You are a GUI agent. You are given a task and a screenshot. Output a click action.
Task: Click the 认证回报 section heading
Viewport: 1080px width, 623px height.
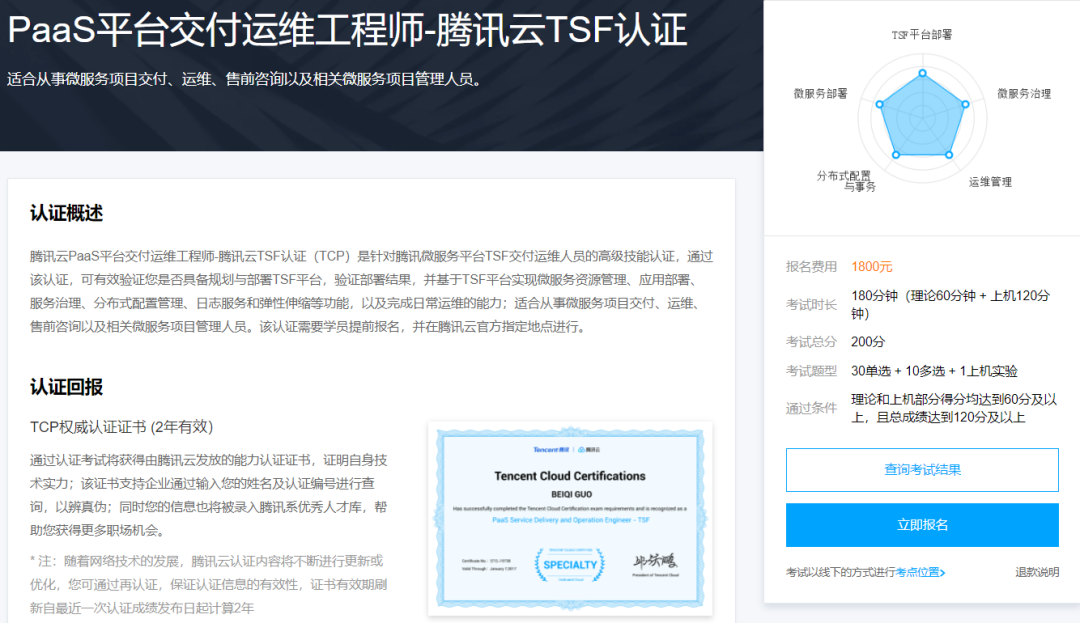66,387
